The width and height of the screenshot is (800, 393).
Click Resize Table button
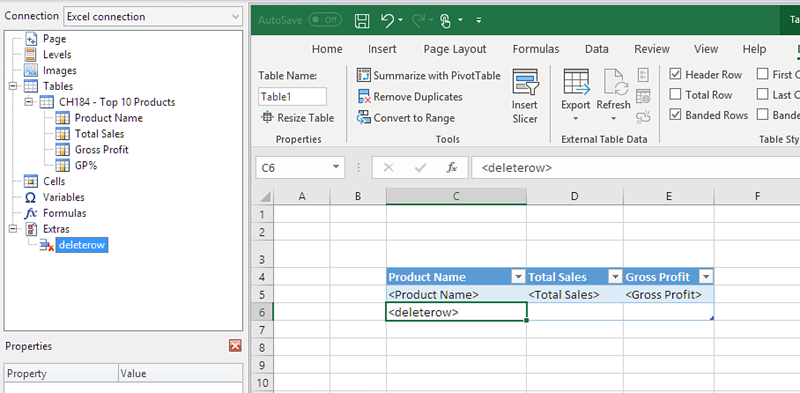[x=297, y=118]
